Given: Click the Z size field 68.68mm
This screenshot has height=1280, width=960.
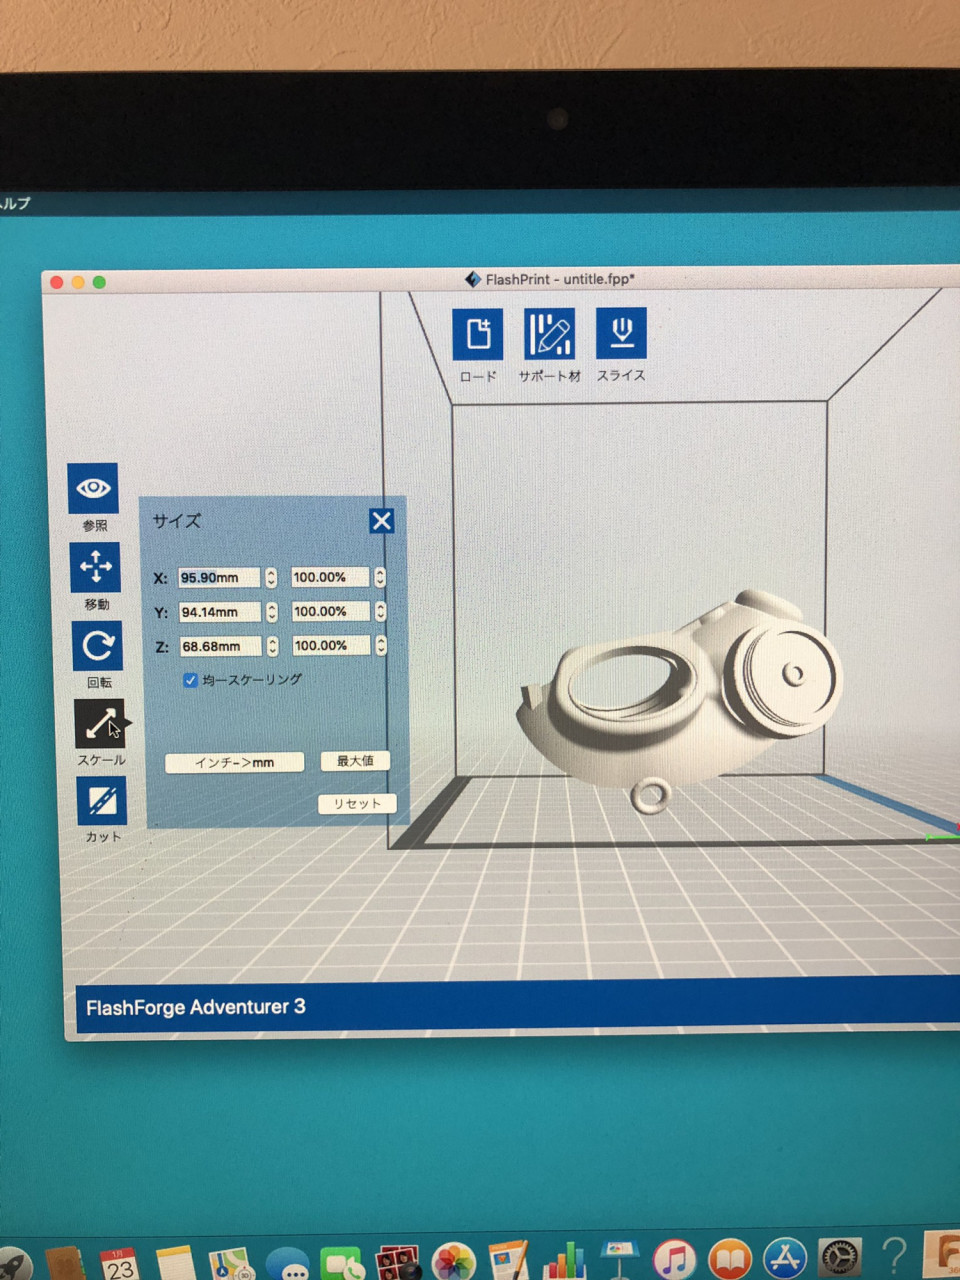Looking at the screenshot, I should pos(221,646).
